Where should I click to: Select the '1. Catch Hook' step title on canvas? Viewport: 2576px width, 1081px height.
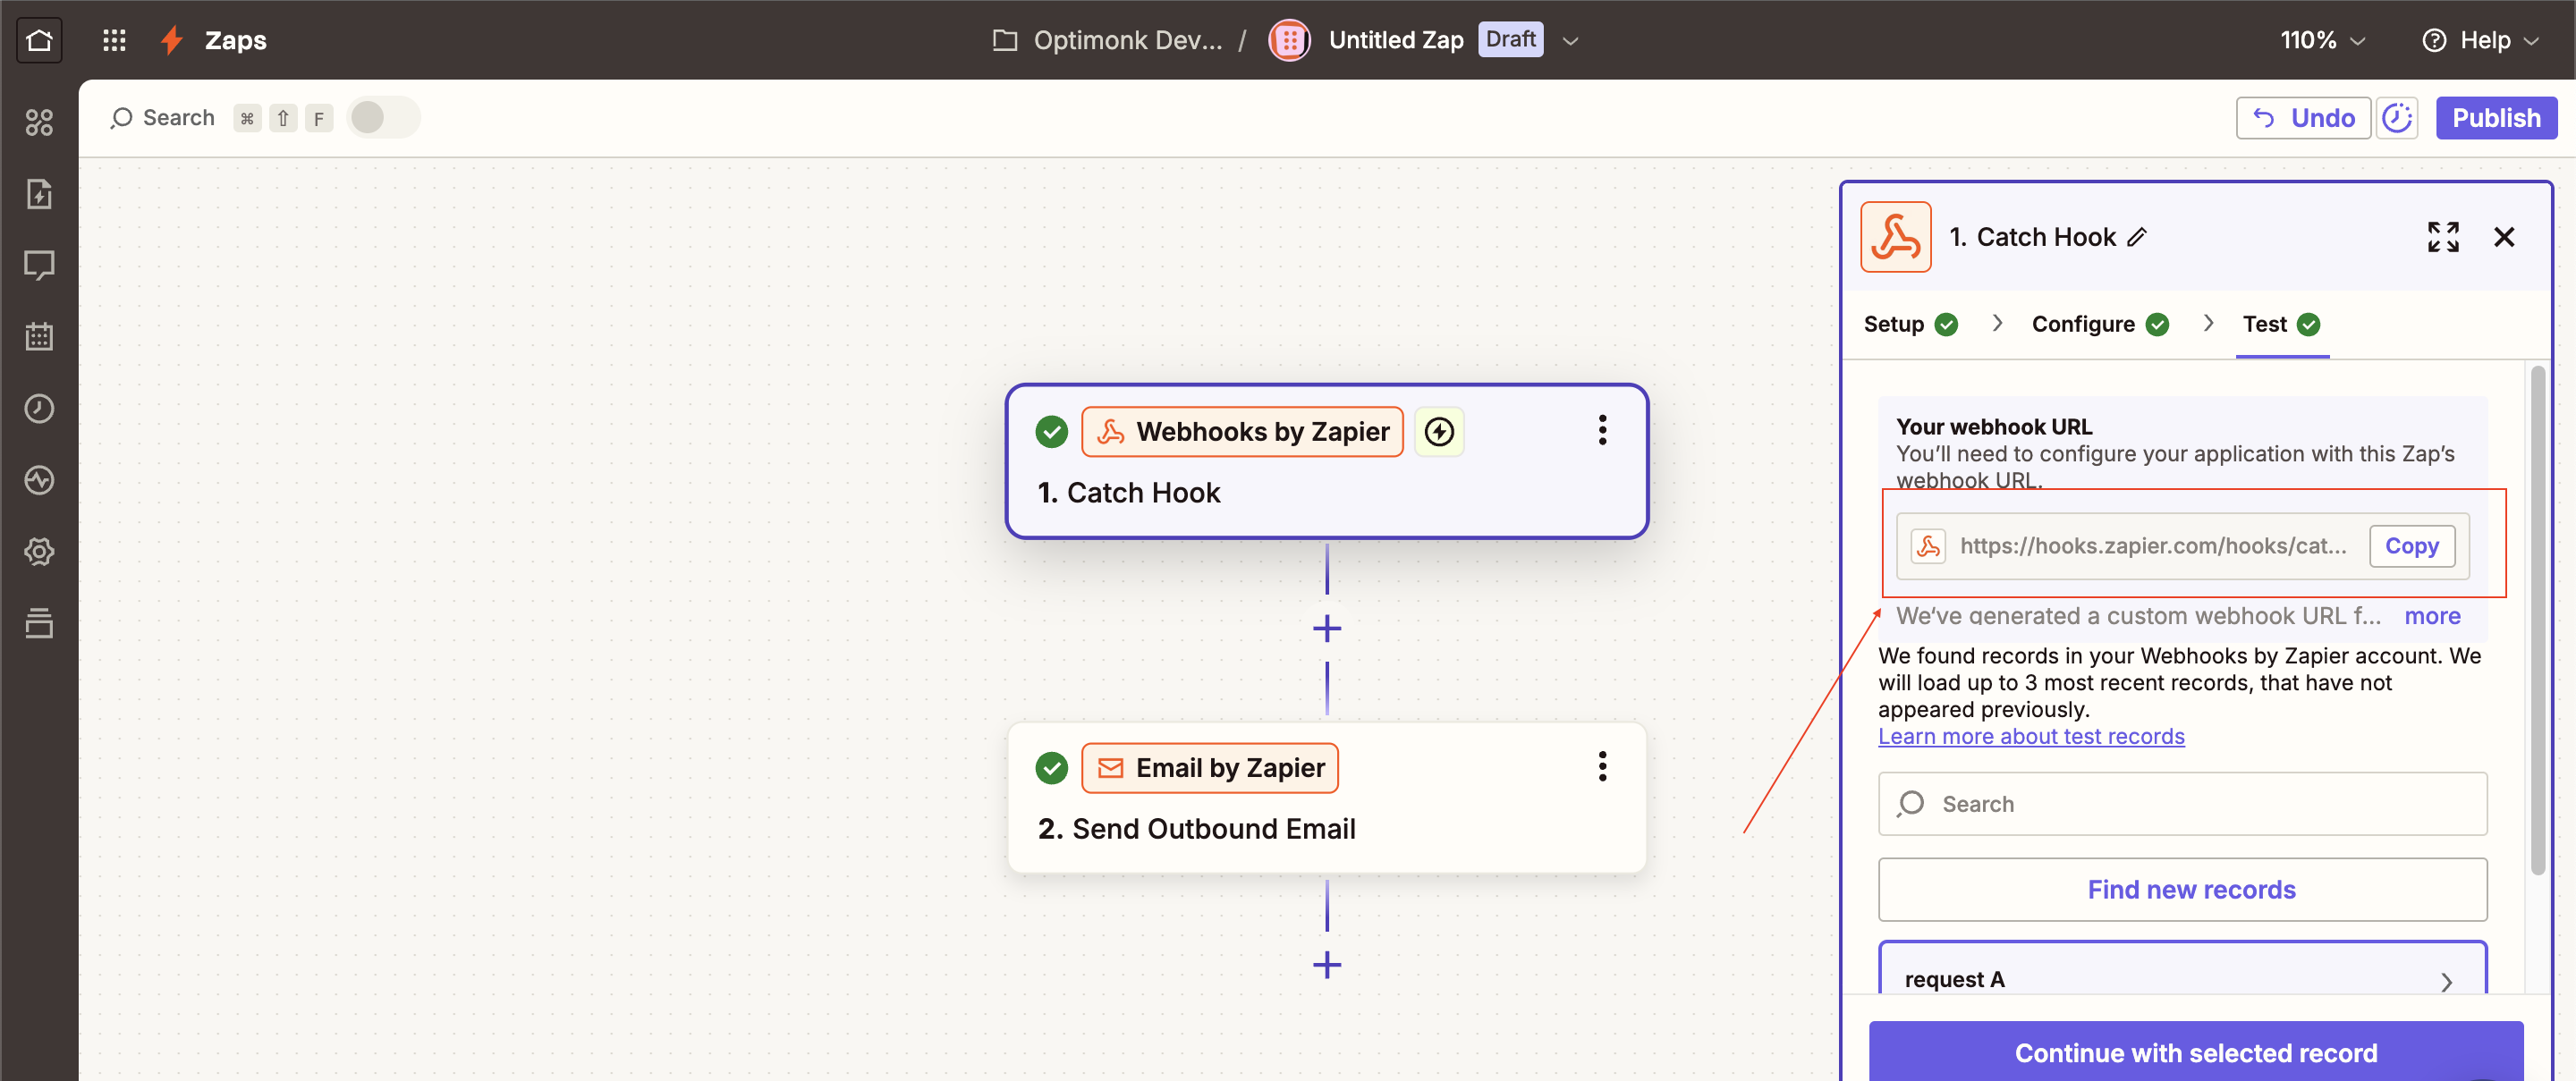(1128, 493)
